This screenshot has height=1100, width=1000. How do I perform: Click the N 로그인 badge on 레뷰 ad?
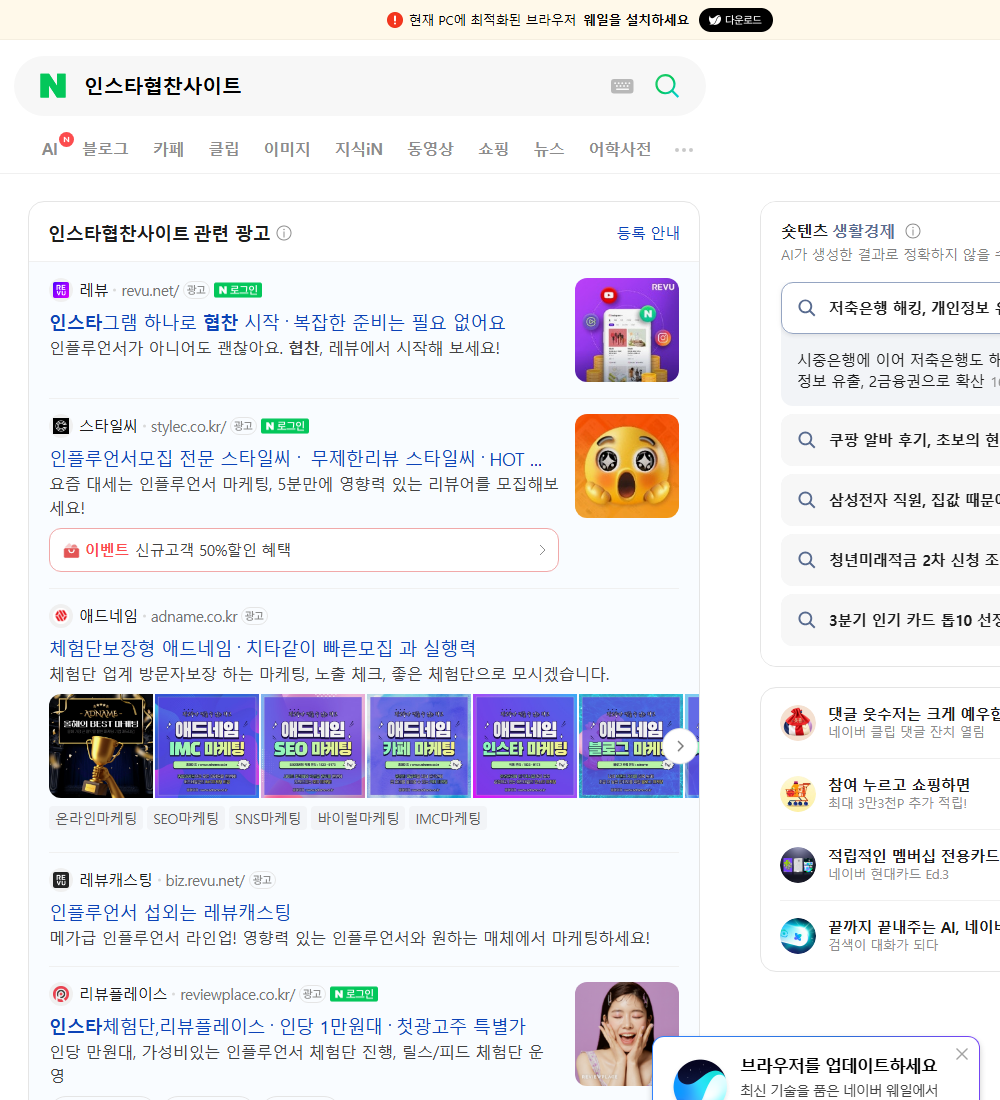point(238,290)
